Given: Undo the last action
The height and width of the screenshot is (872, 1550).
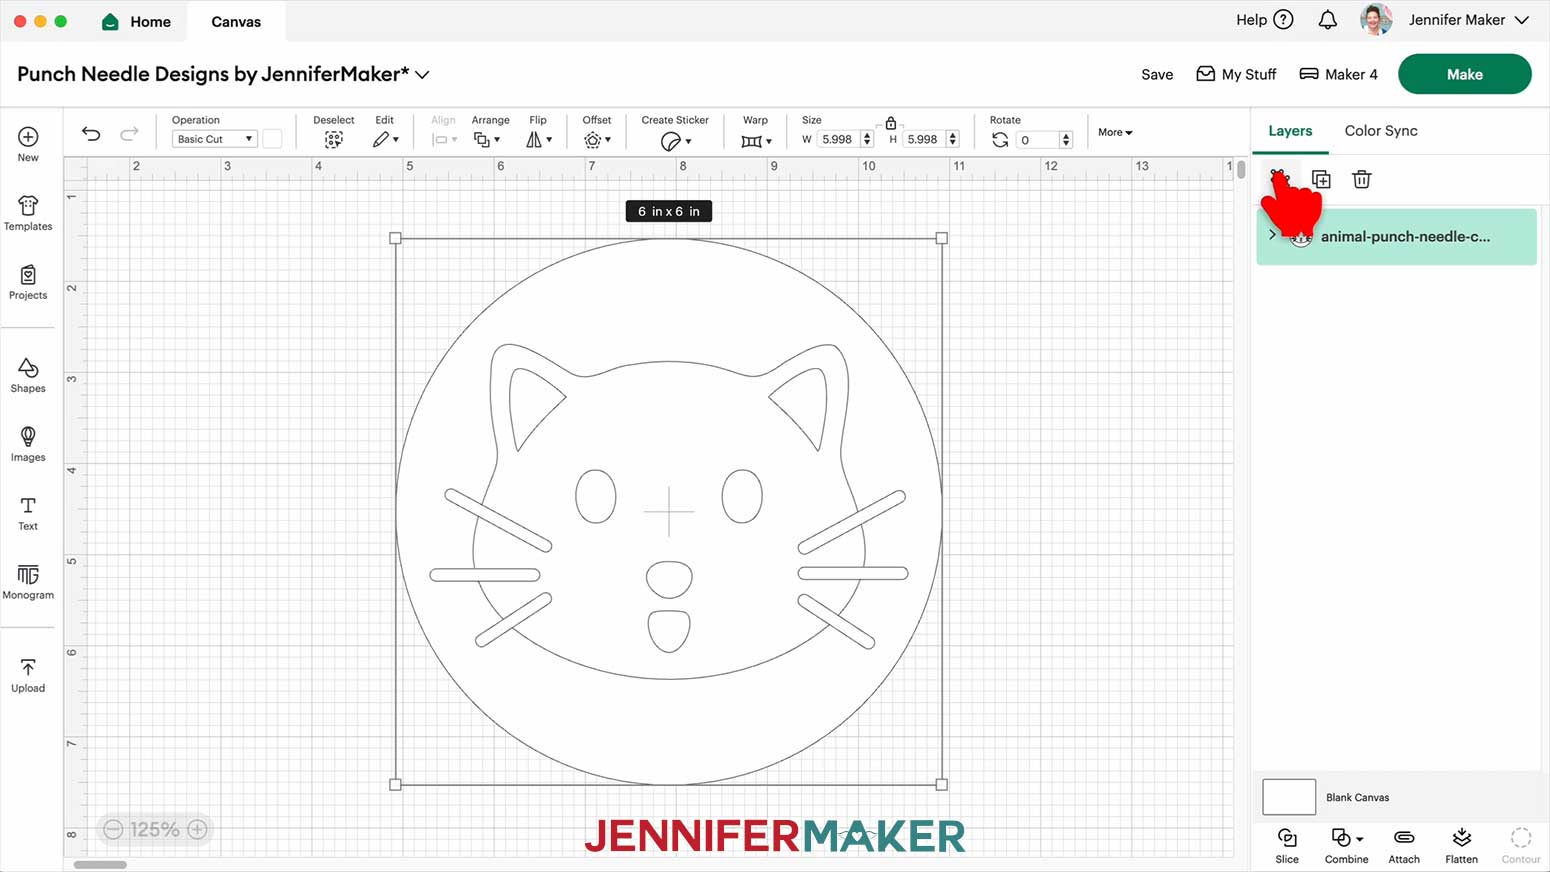Looking at the screenshot, I should coord(91,133).
